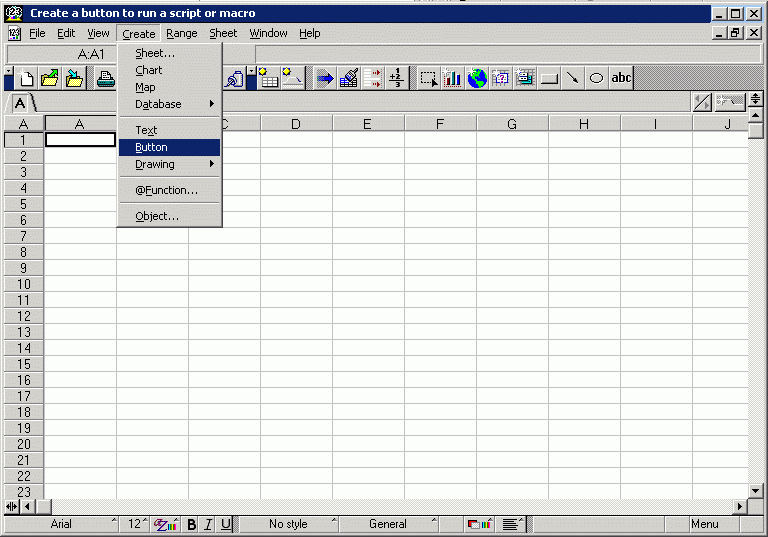This screenshot has height=537, width=768.
Task: Click the create chart toolbar icon
Action: coord(452,78)
